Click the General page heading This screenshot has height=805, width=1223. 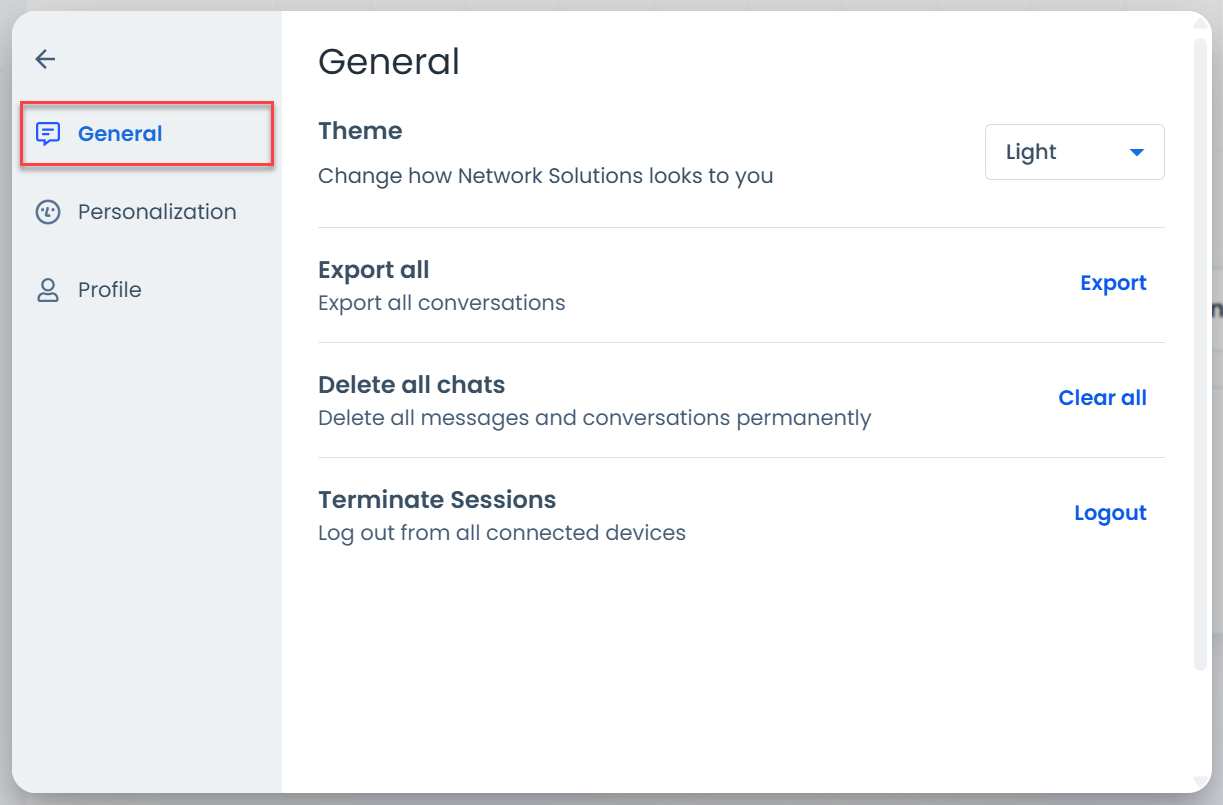[x=389, y=62]
